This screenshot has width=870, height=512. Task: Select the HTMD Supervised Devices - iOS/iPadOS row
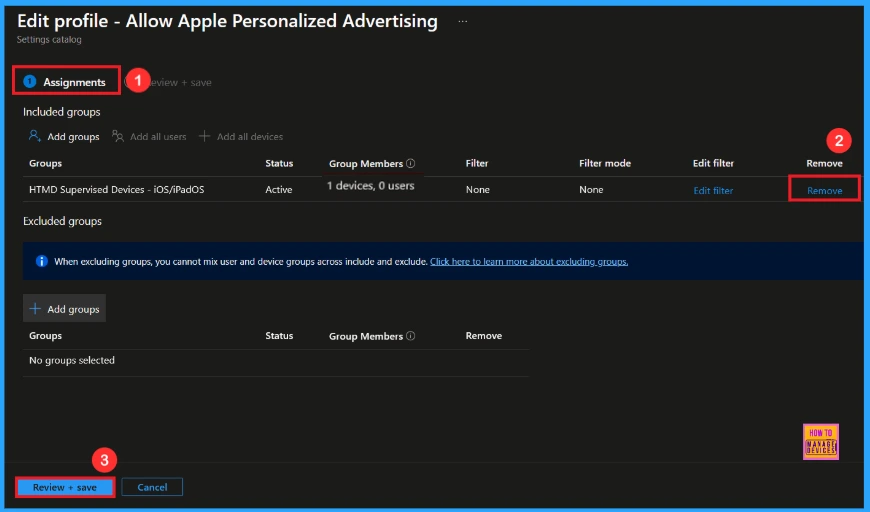443,190
